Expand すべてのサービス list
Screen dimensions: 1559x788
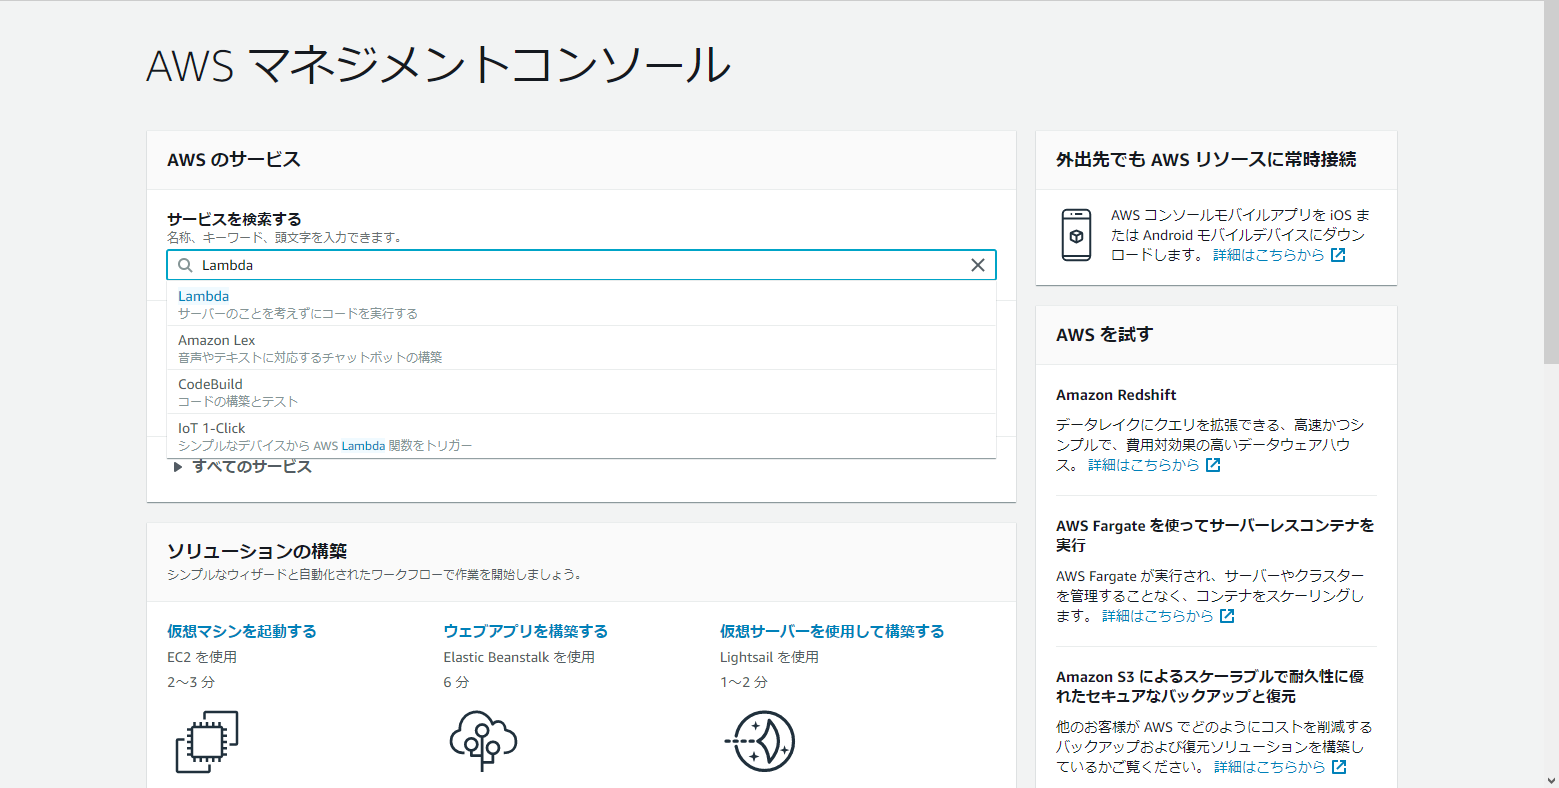[x=242, y=467]
